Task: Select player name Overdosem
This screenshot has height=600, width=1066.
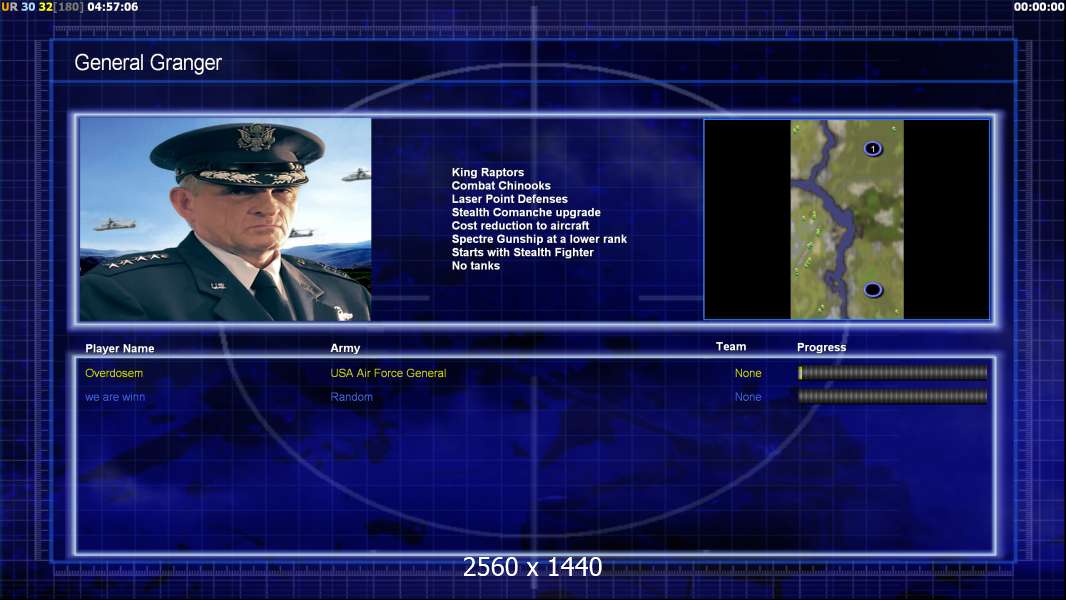Action: coord(114,373)
